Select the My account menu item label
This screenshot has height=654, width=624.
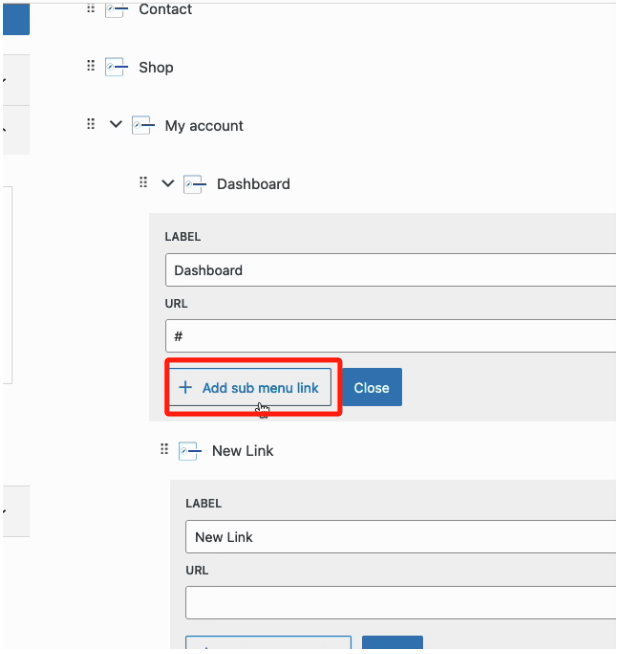coord(204,126)
